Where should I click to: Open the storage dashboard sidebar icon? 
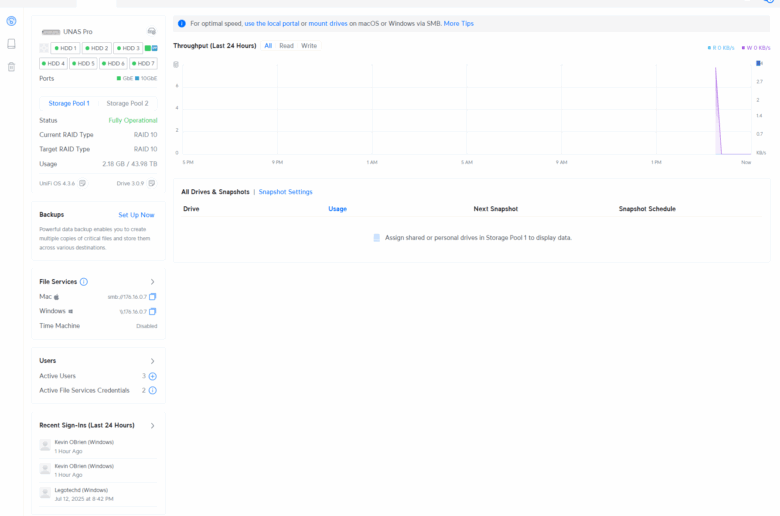(11, 21)
